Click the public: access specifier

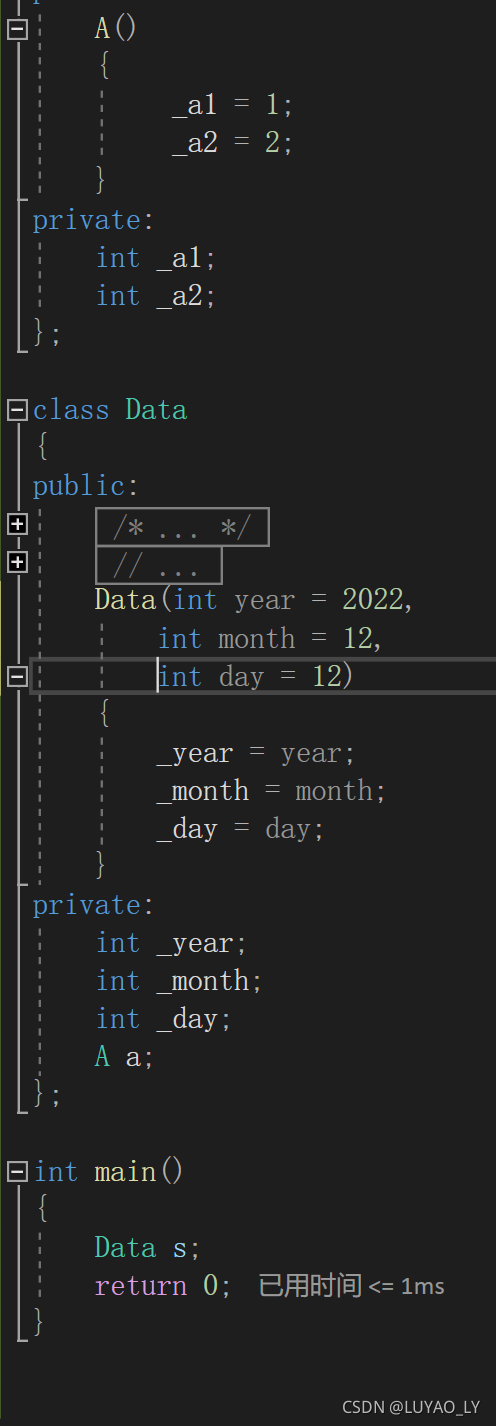tap(86, 487)
